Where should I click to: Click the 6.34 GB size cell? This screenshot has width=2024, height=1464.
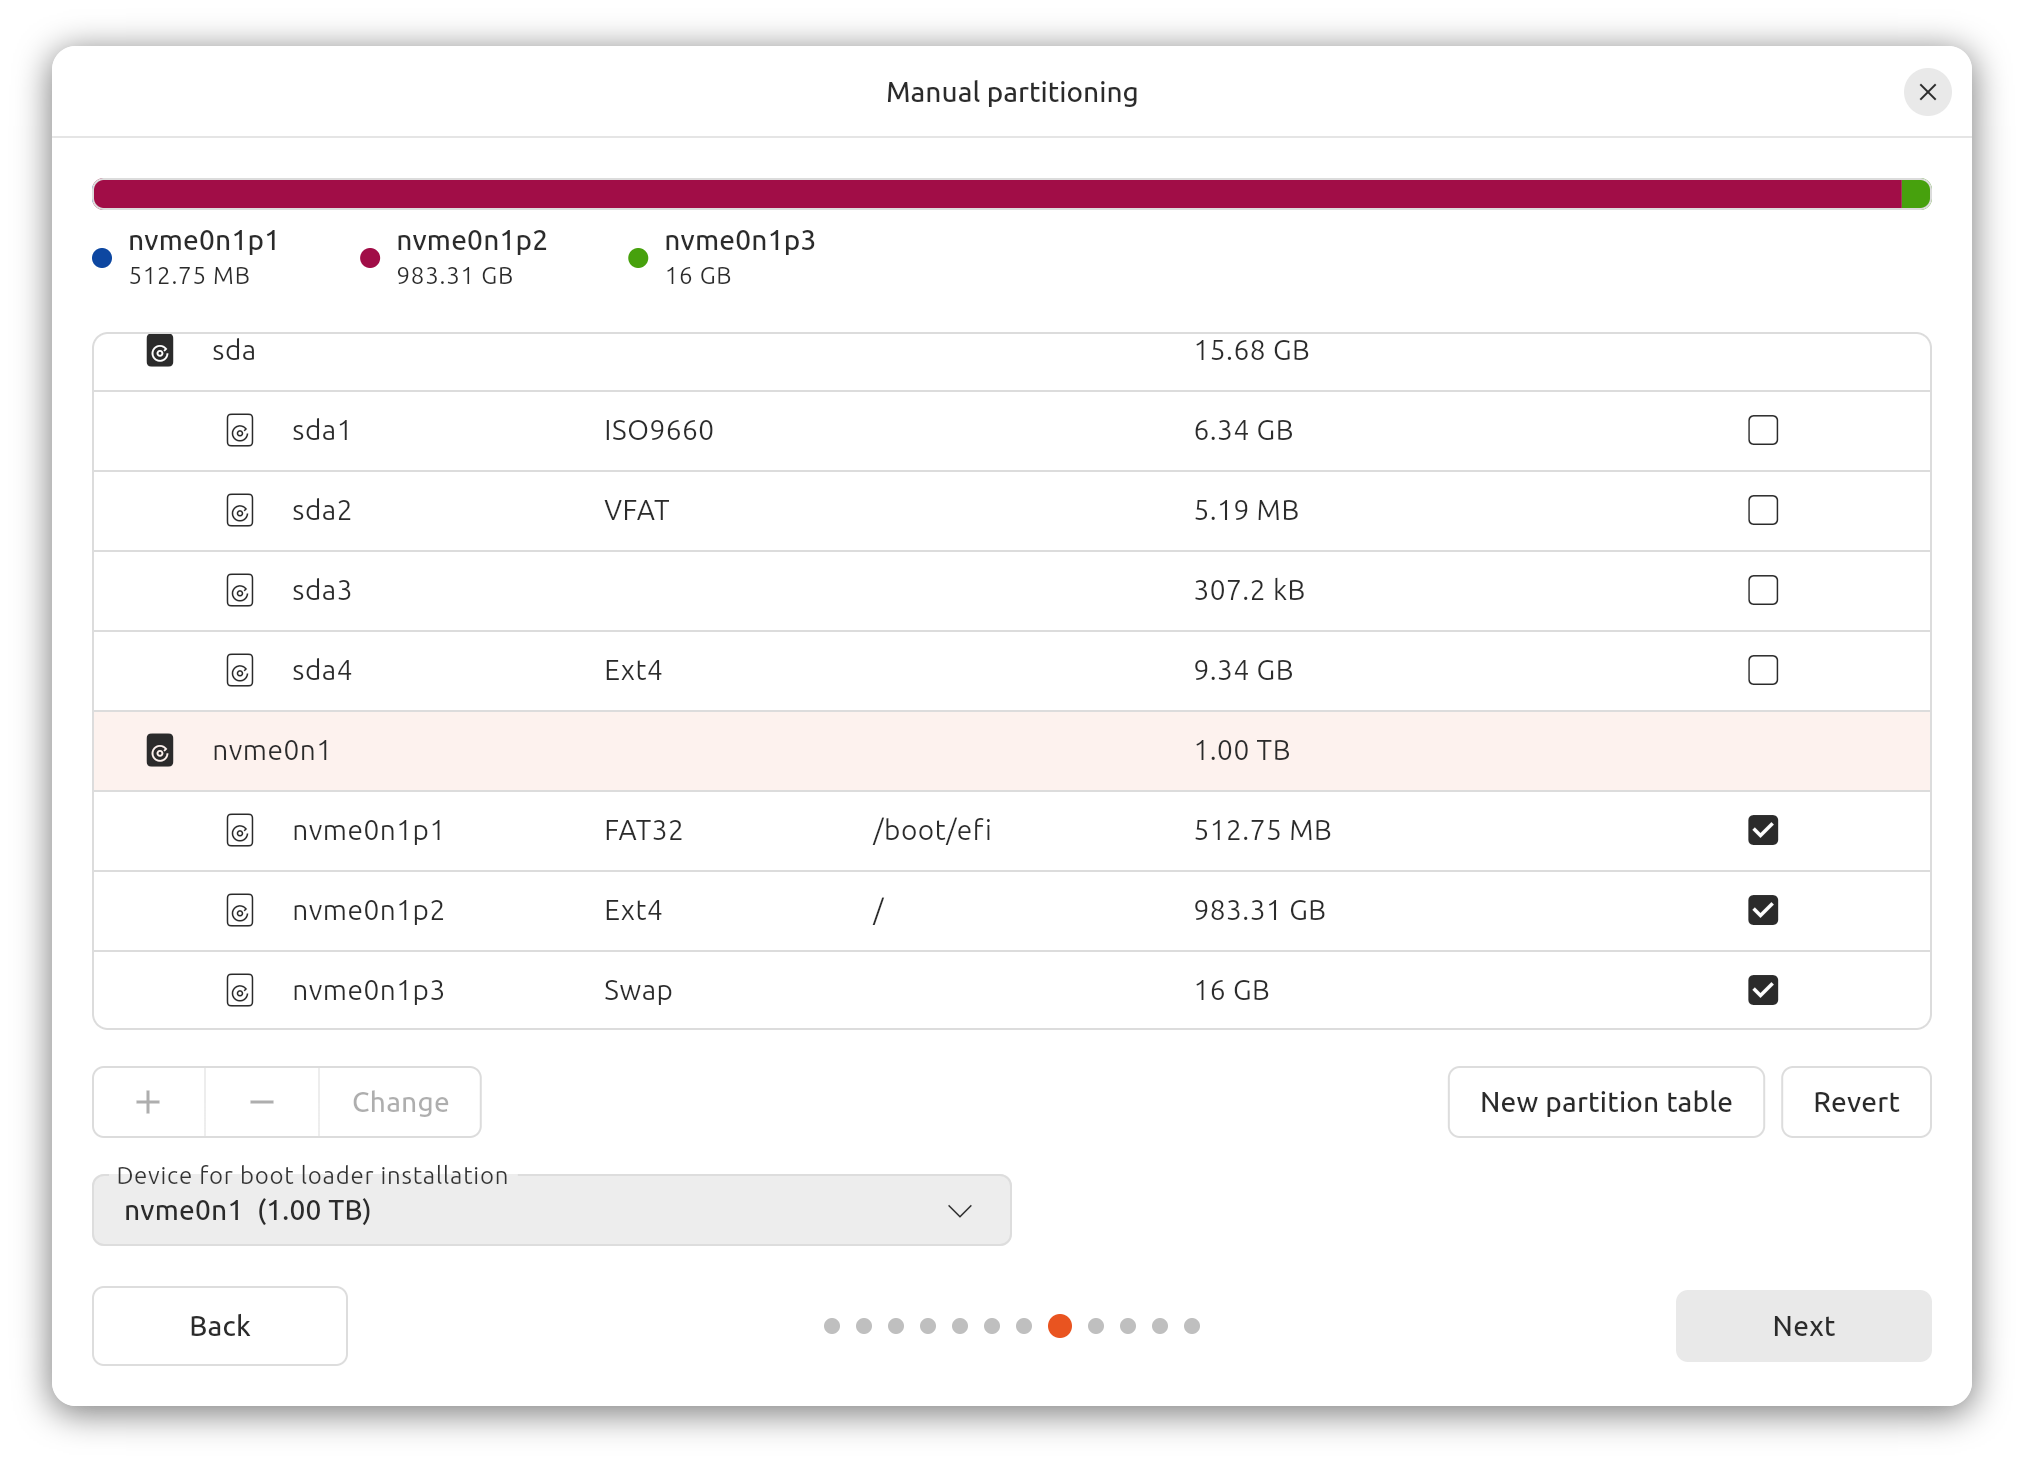pyautogui.click(x=1243, y=431)
